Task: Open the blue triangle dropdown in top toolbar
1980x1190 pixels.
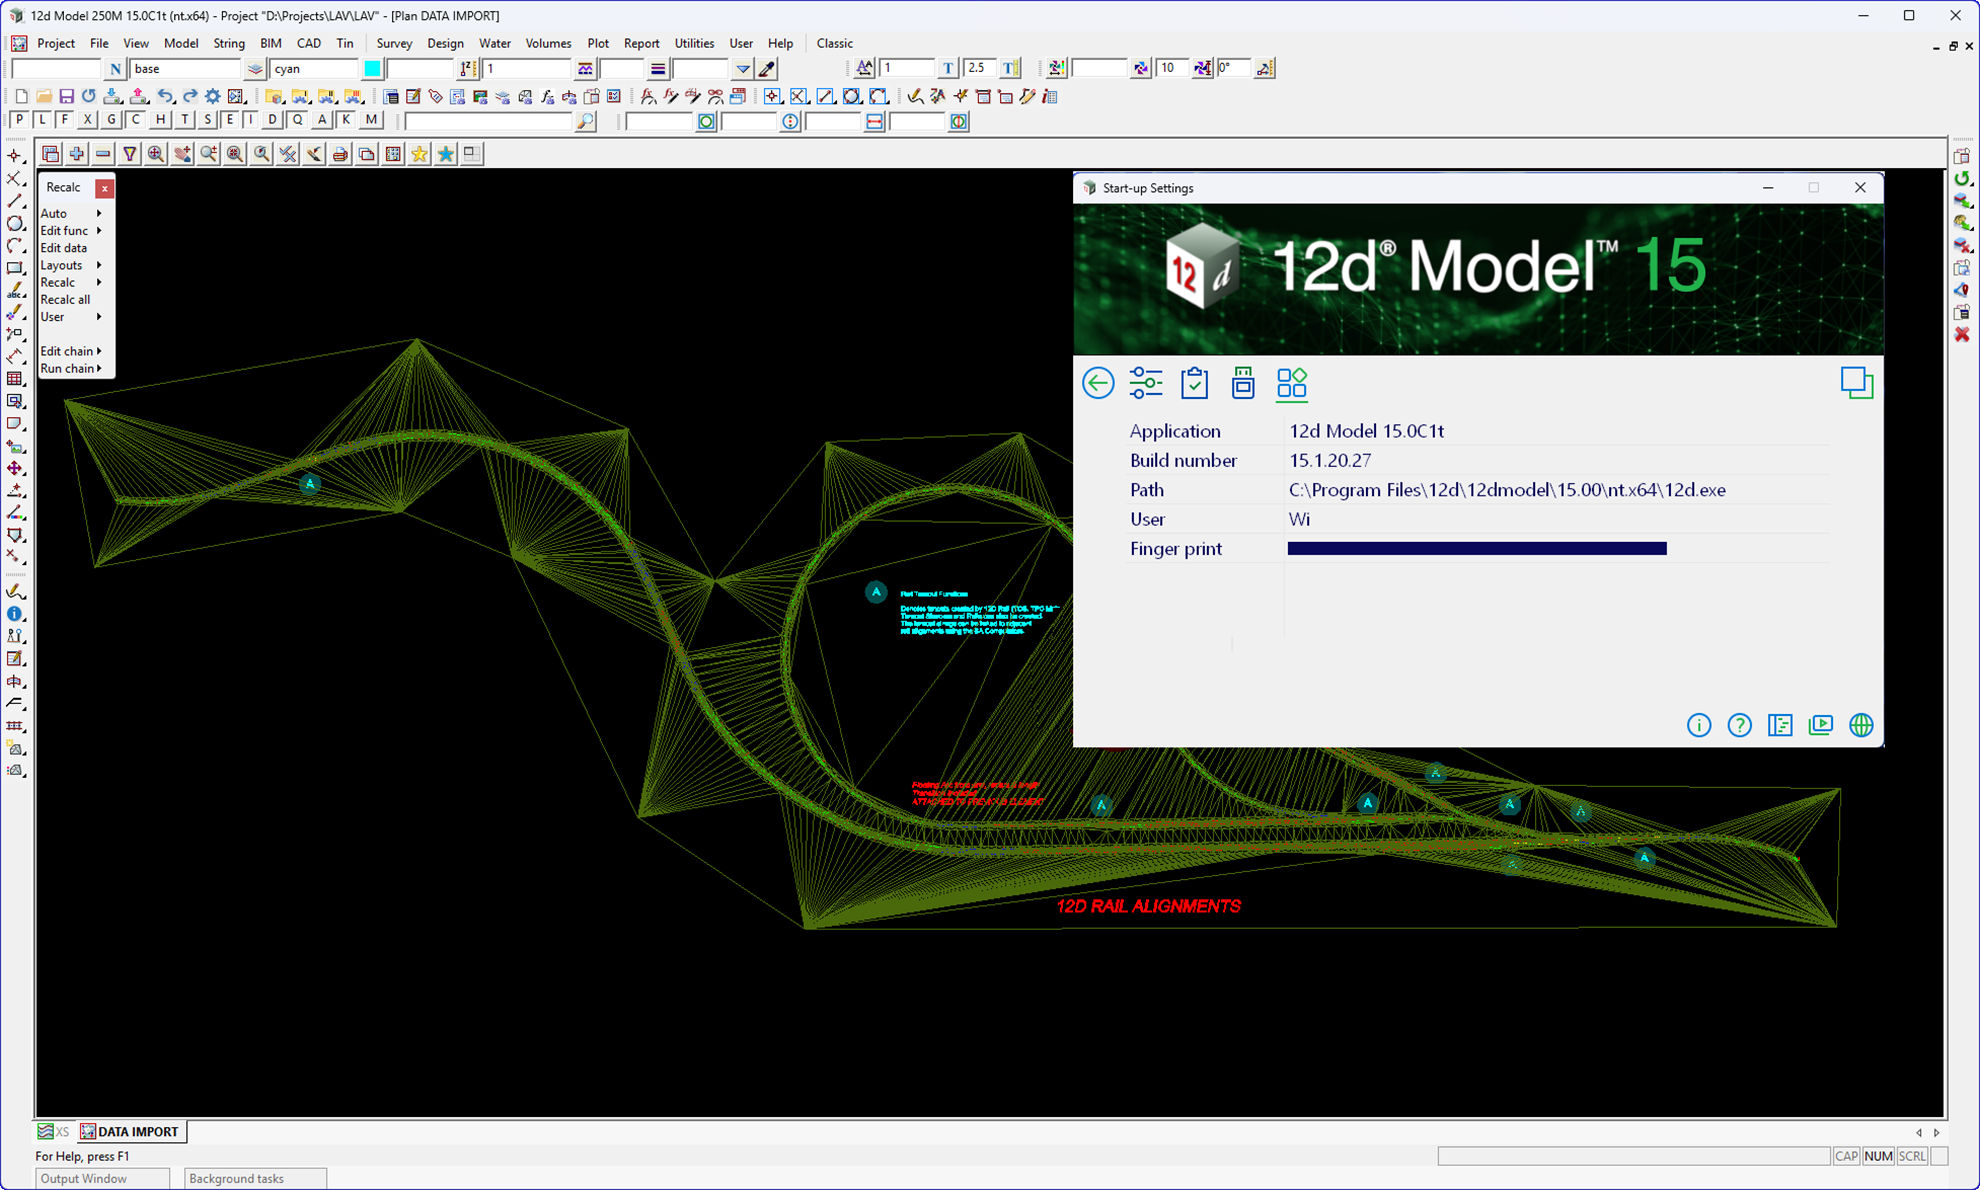Action: (x=743, y=68)
